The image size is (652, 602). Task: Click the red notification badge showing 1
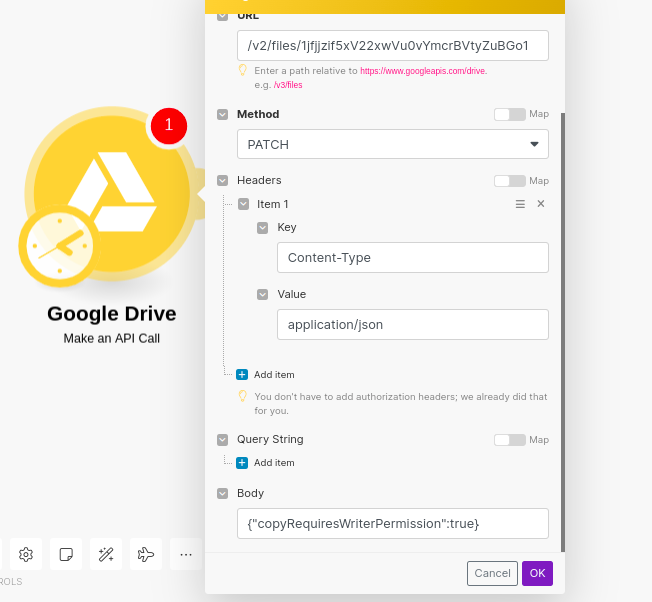coord(169,126)
